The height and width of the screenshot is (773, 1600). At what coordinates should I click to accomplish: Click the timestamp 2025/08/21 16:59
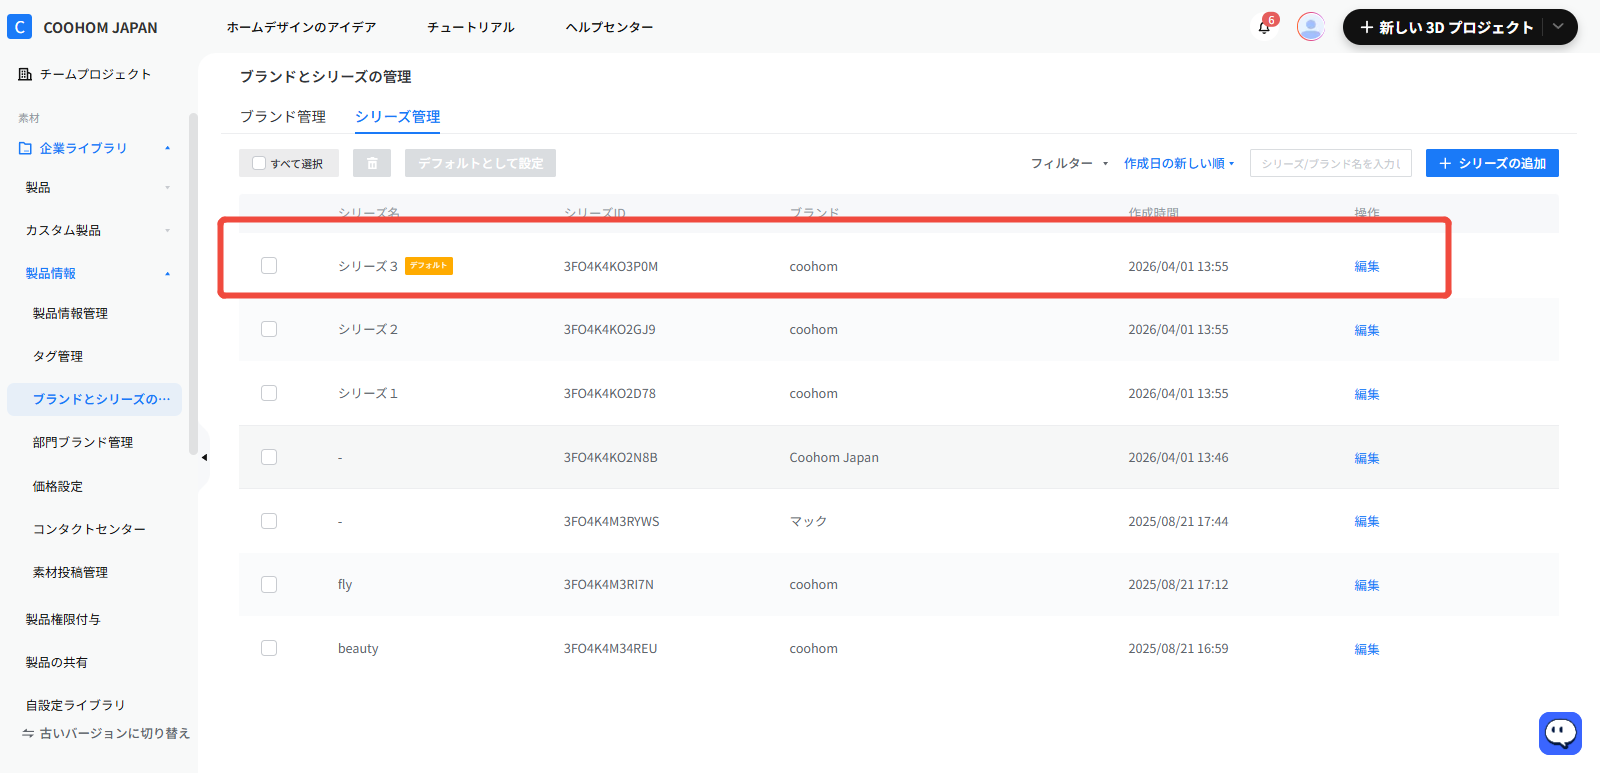[1178, 648]
